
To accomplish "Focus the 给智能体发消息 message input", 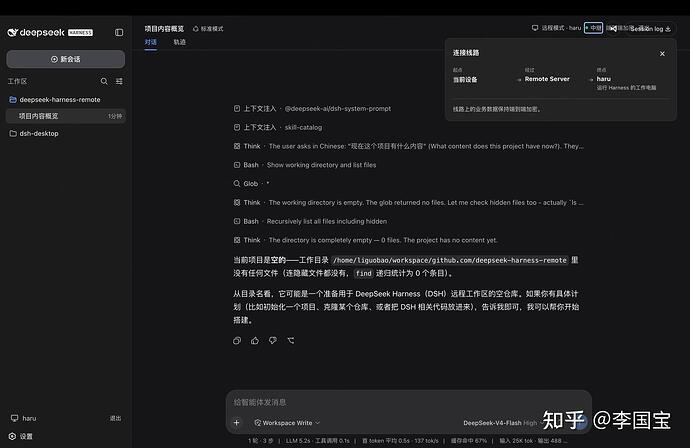I will pyautogui.click(x=408, y=402).
